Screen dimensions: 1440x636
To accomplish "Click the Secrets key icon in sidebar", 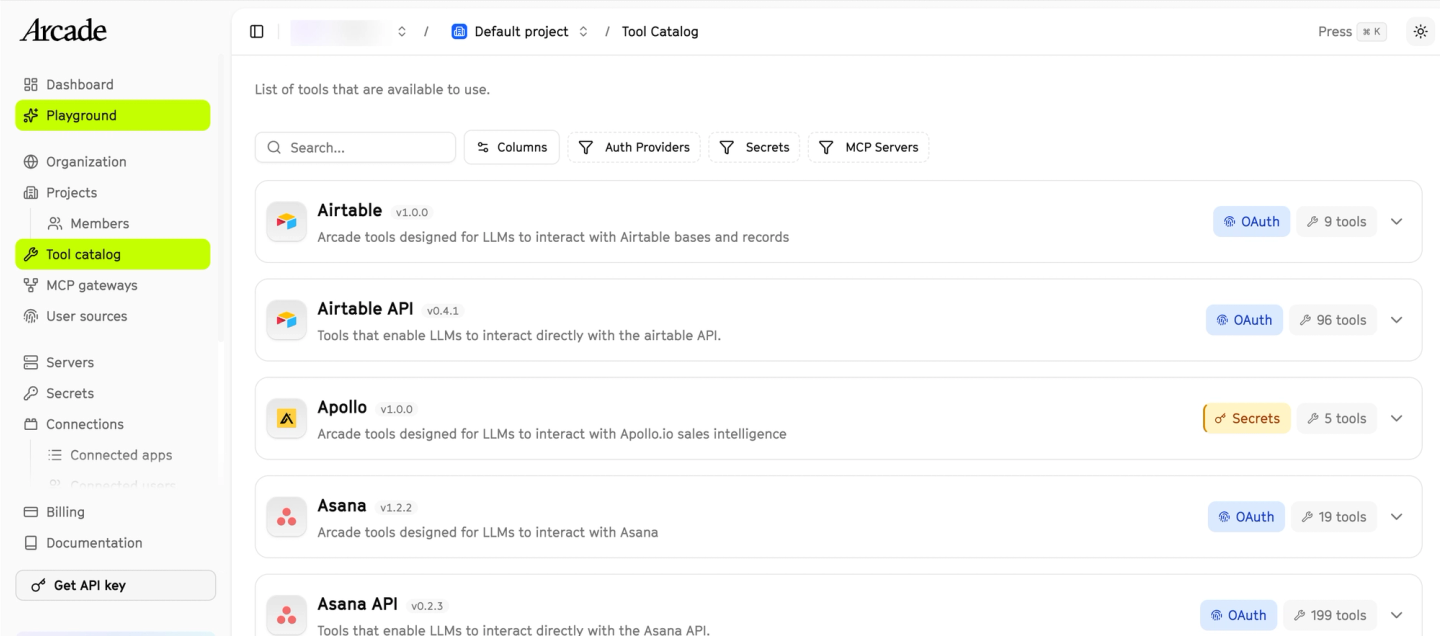I will [x=31, y=394].
